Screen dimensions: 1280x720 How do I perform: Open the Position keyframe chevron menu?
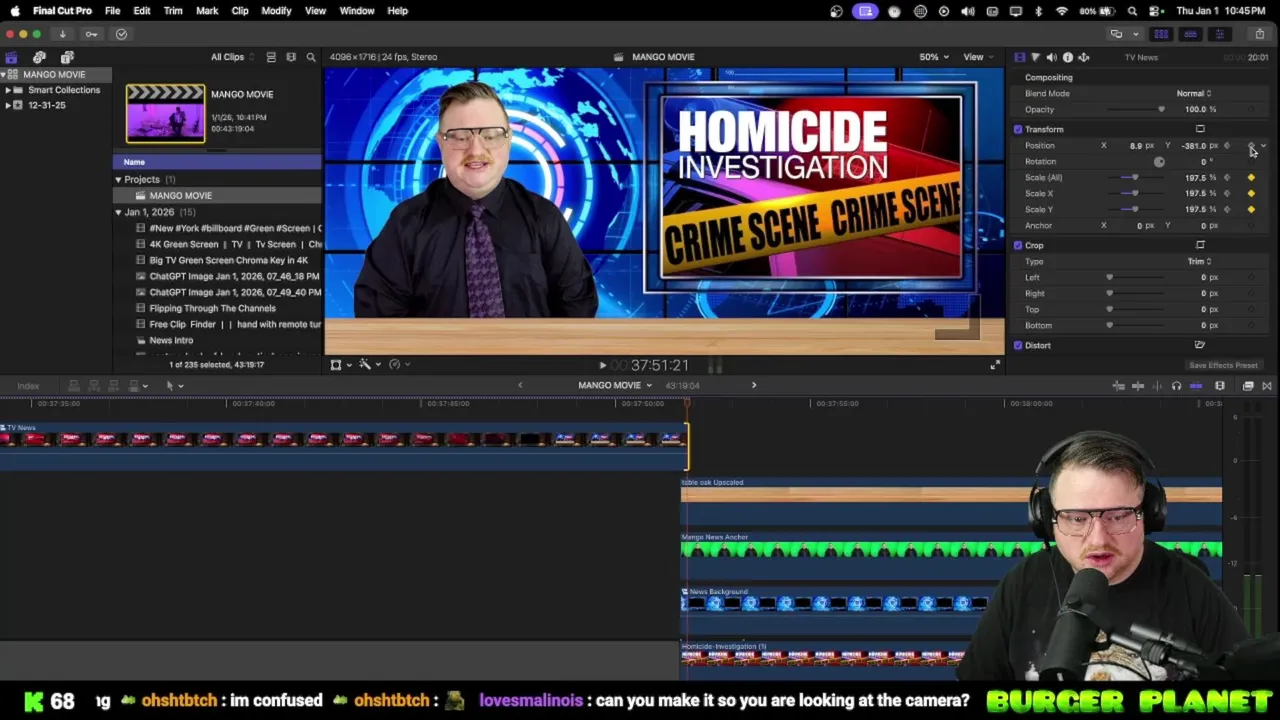point(1263,146)
